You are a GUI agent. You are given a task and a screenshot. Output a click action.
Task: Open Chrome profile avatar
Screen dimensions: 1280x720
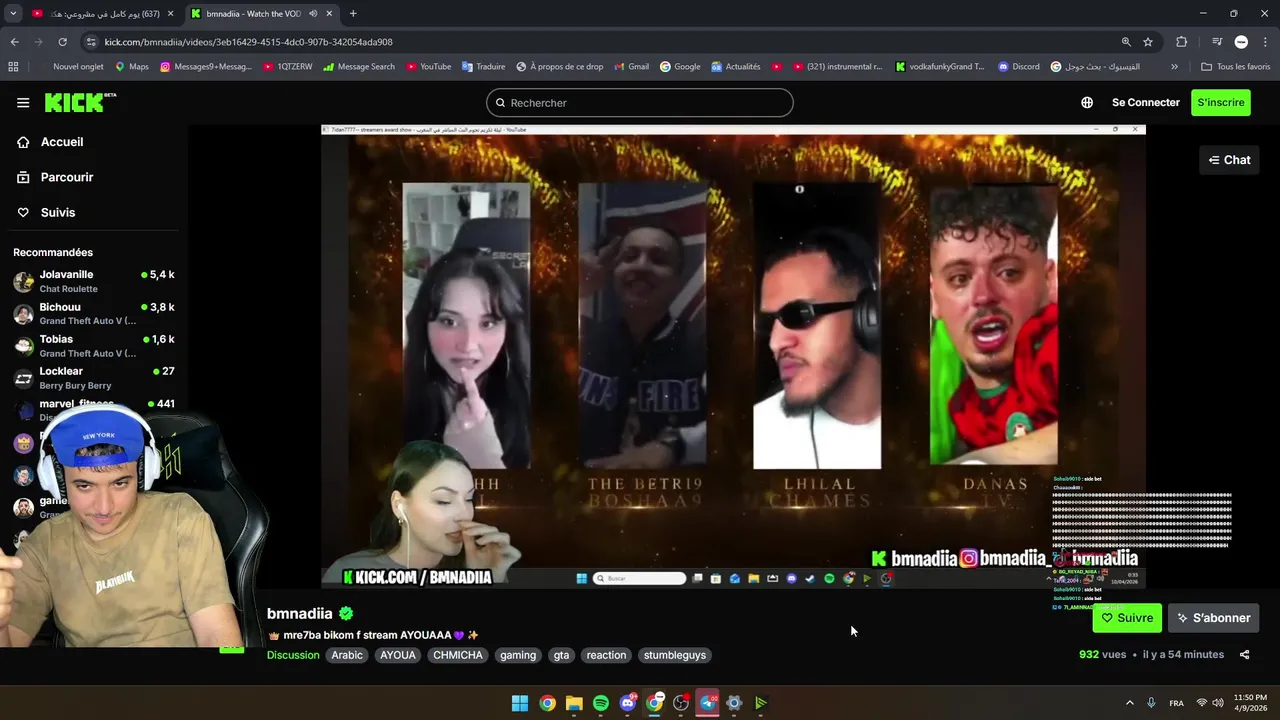point(1241,42)
